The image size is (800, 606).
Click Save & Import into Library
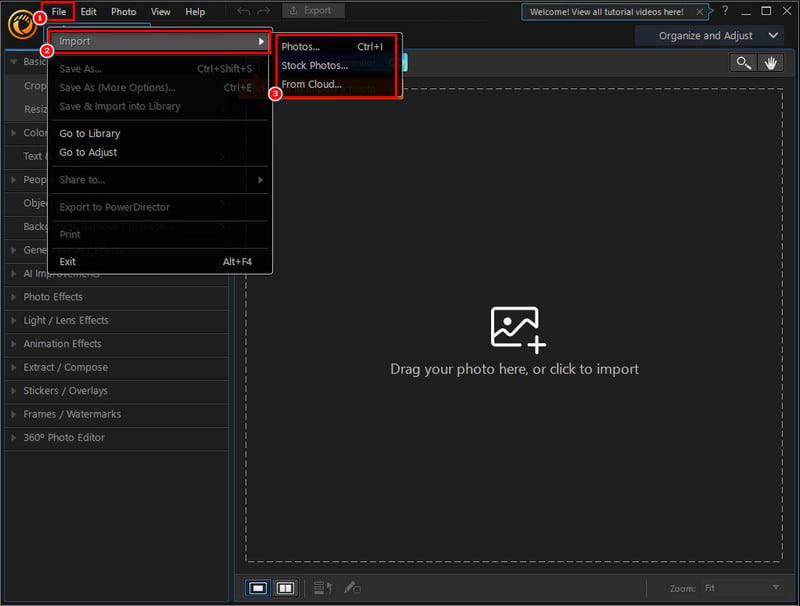click(159, 106)
